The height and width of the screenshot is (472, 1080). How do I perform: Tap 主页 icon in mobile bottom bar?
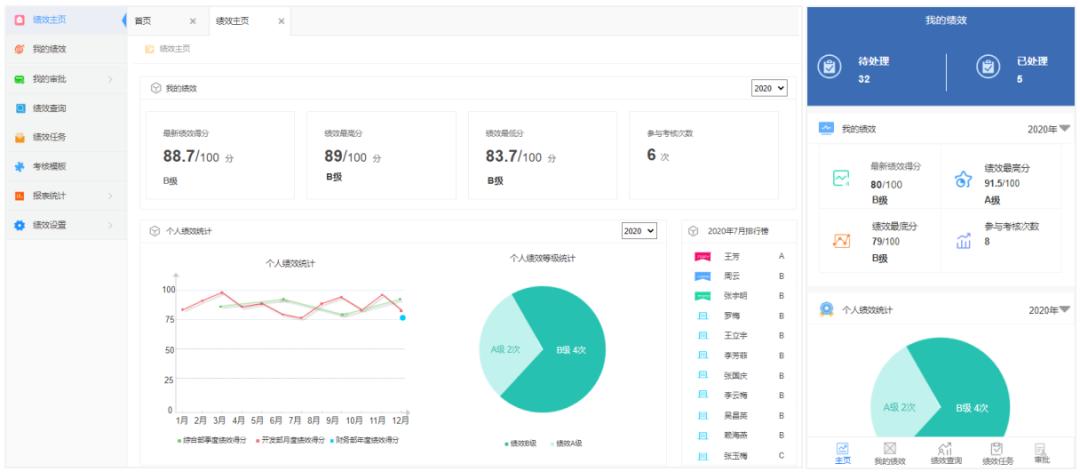tap(842, 452)
